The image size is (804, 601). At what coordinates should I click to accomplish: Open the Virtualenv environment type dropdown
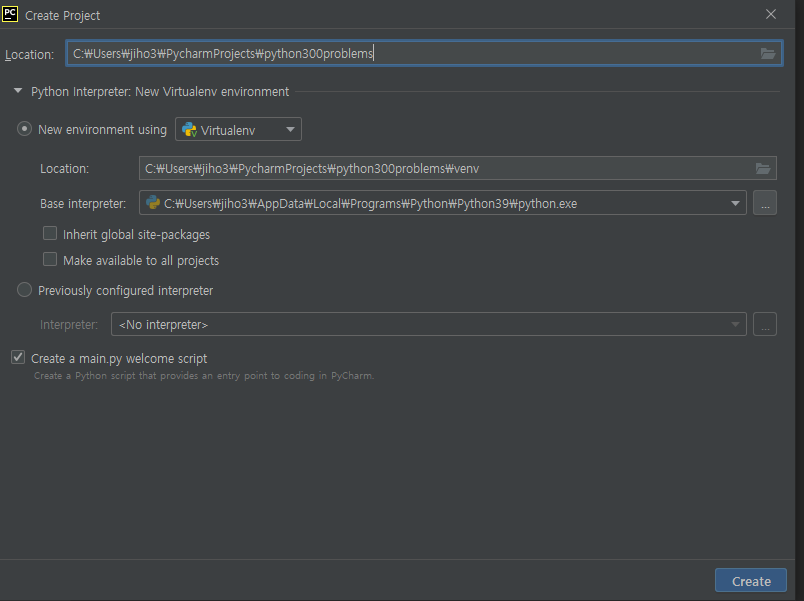(238, 129)
